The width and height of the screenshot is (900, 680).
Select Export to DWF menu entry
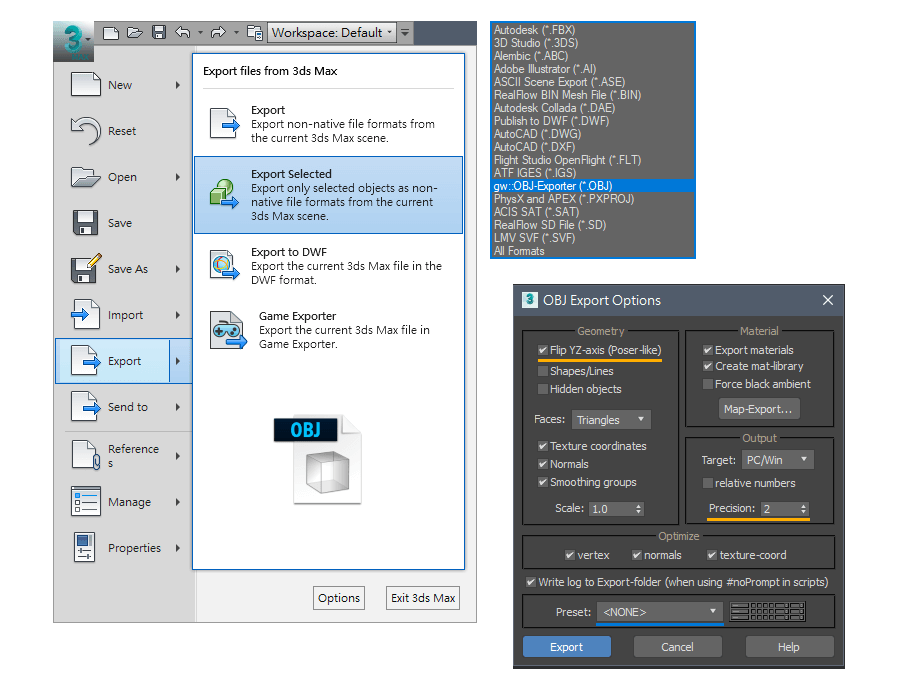328,266
